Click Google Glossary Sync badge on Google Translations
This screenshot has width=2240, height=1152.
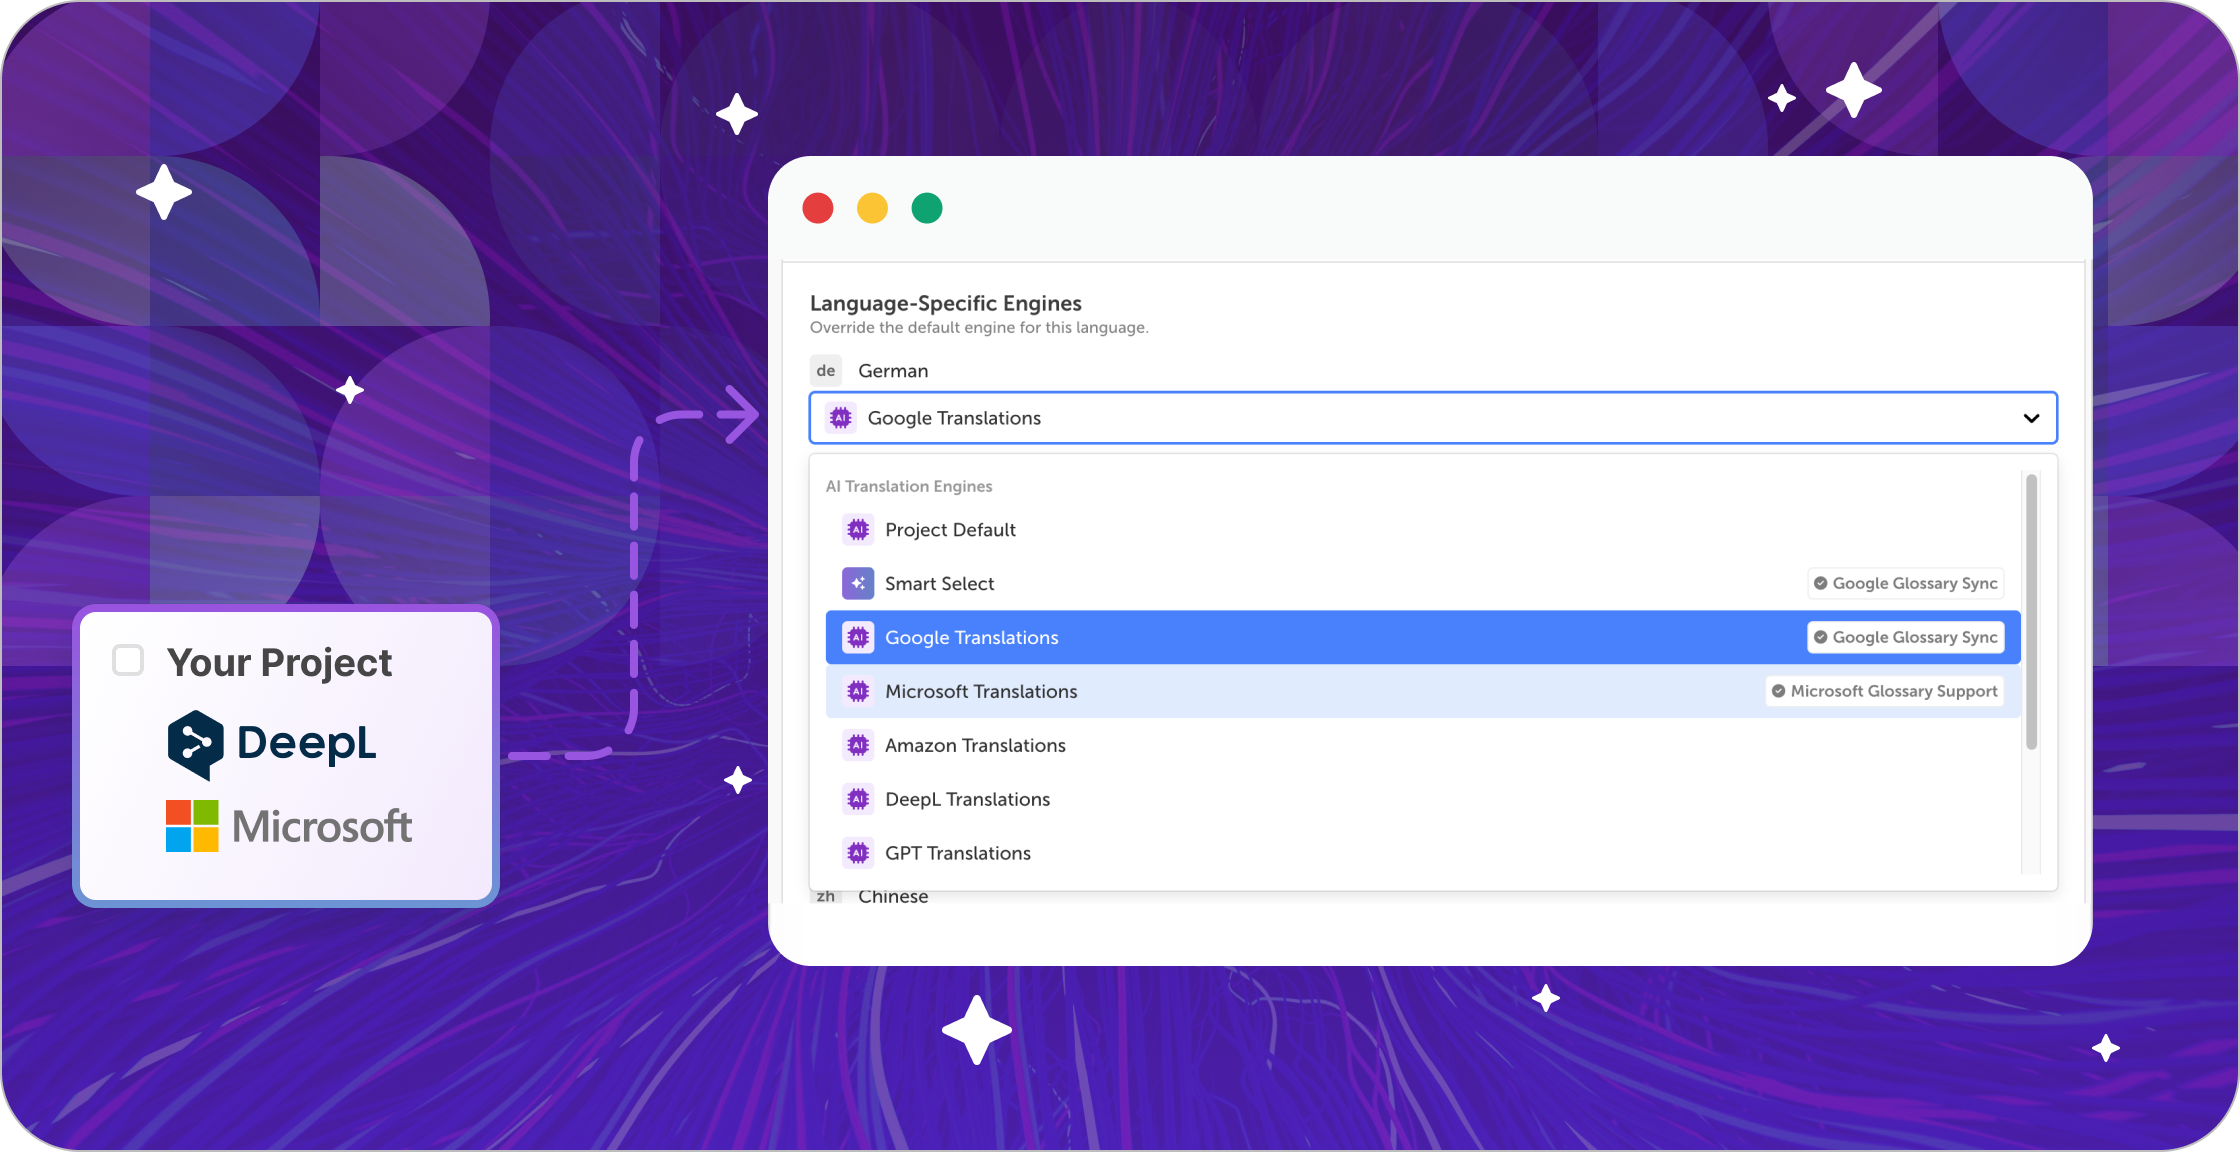(x=1906, y=638)
